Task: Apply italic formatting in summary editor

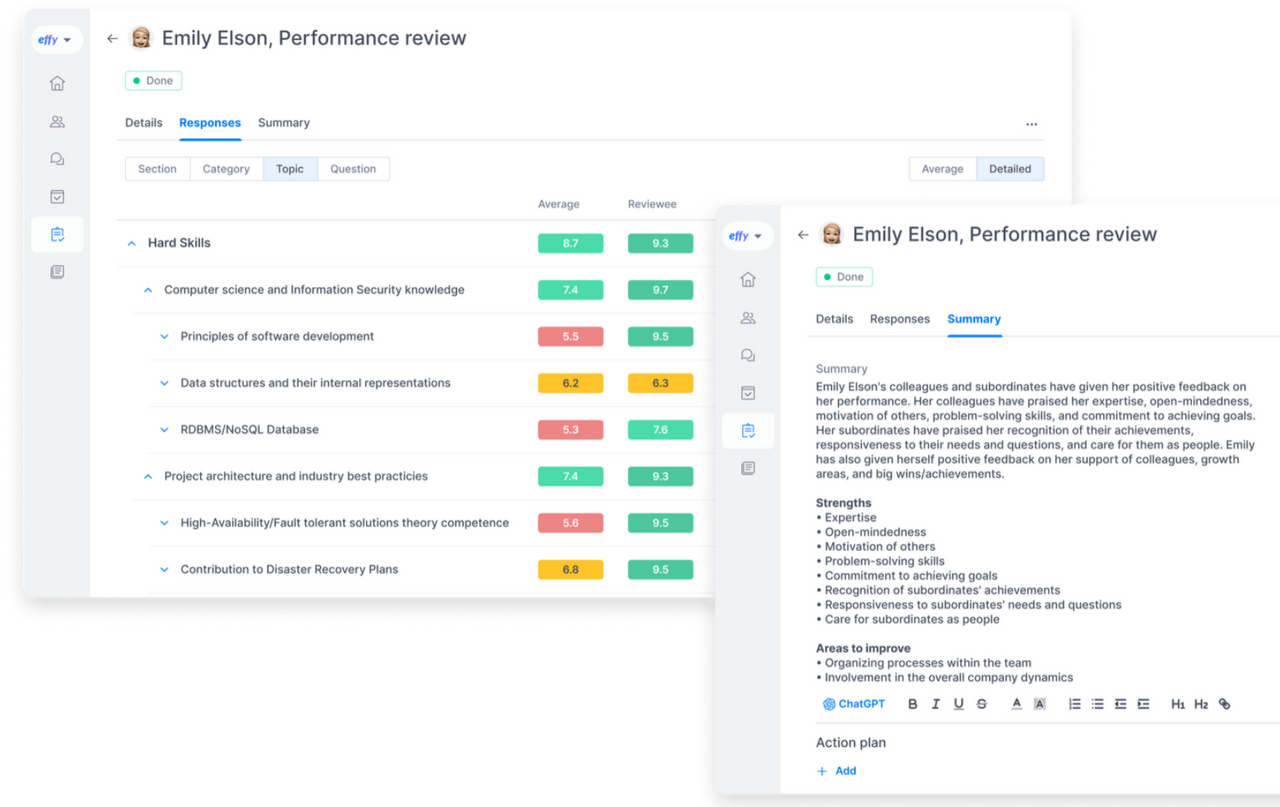Action: point(935,704)
